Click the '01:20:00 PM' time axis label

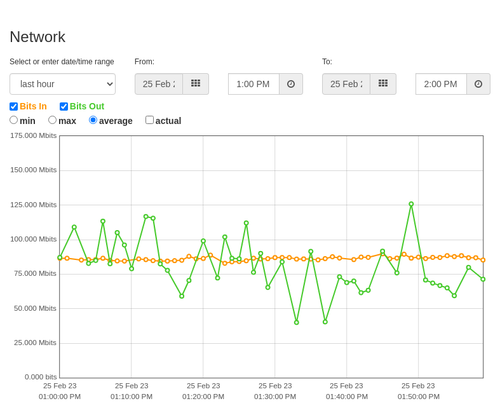point(203,397)
